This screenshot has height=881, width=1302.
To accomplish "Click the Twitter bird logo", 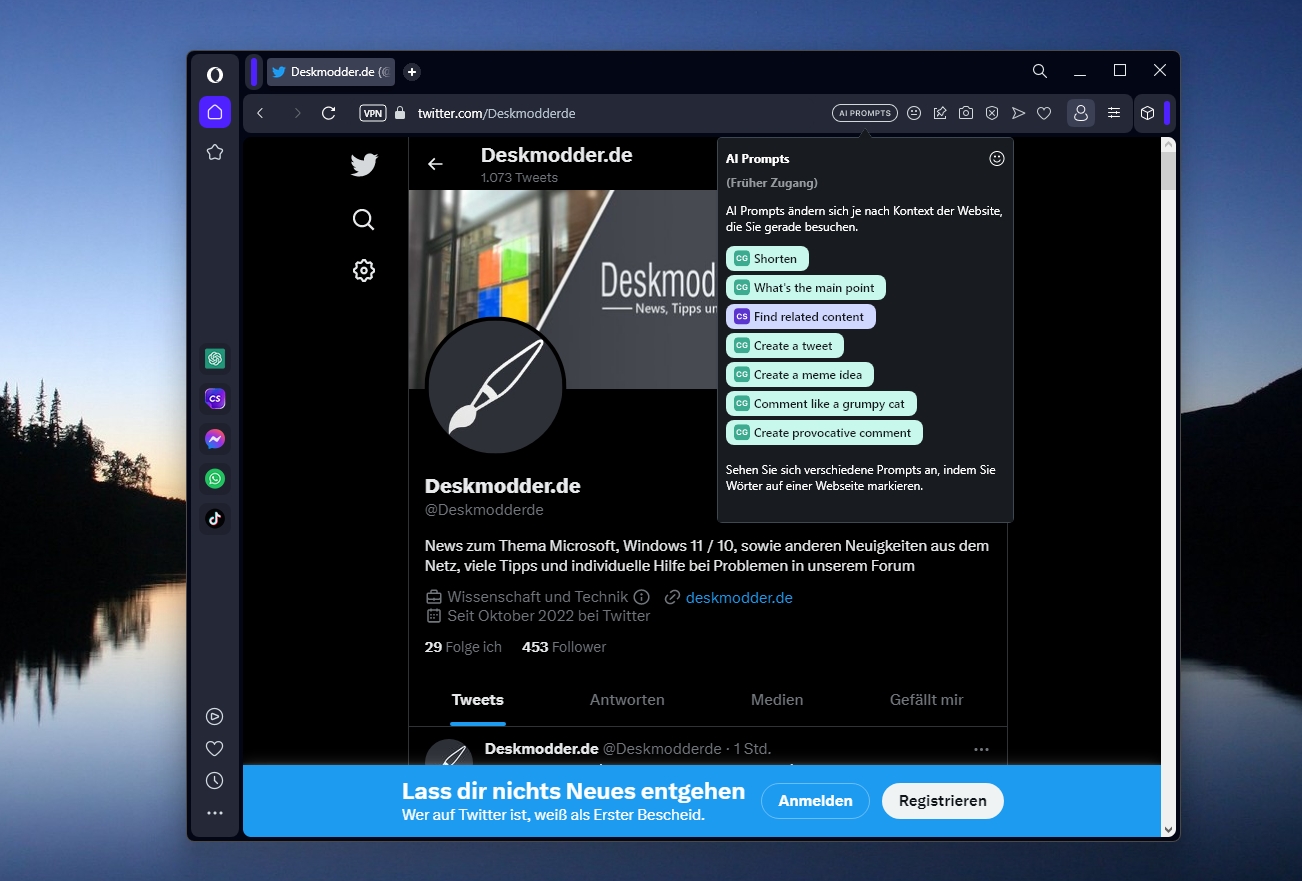I will pos(364,165).
